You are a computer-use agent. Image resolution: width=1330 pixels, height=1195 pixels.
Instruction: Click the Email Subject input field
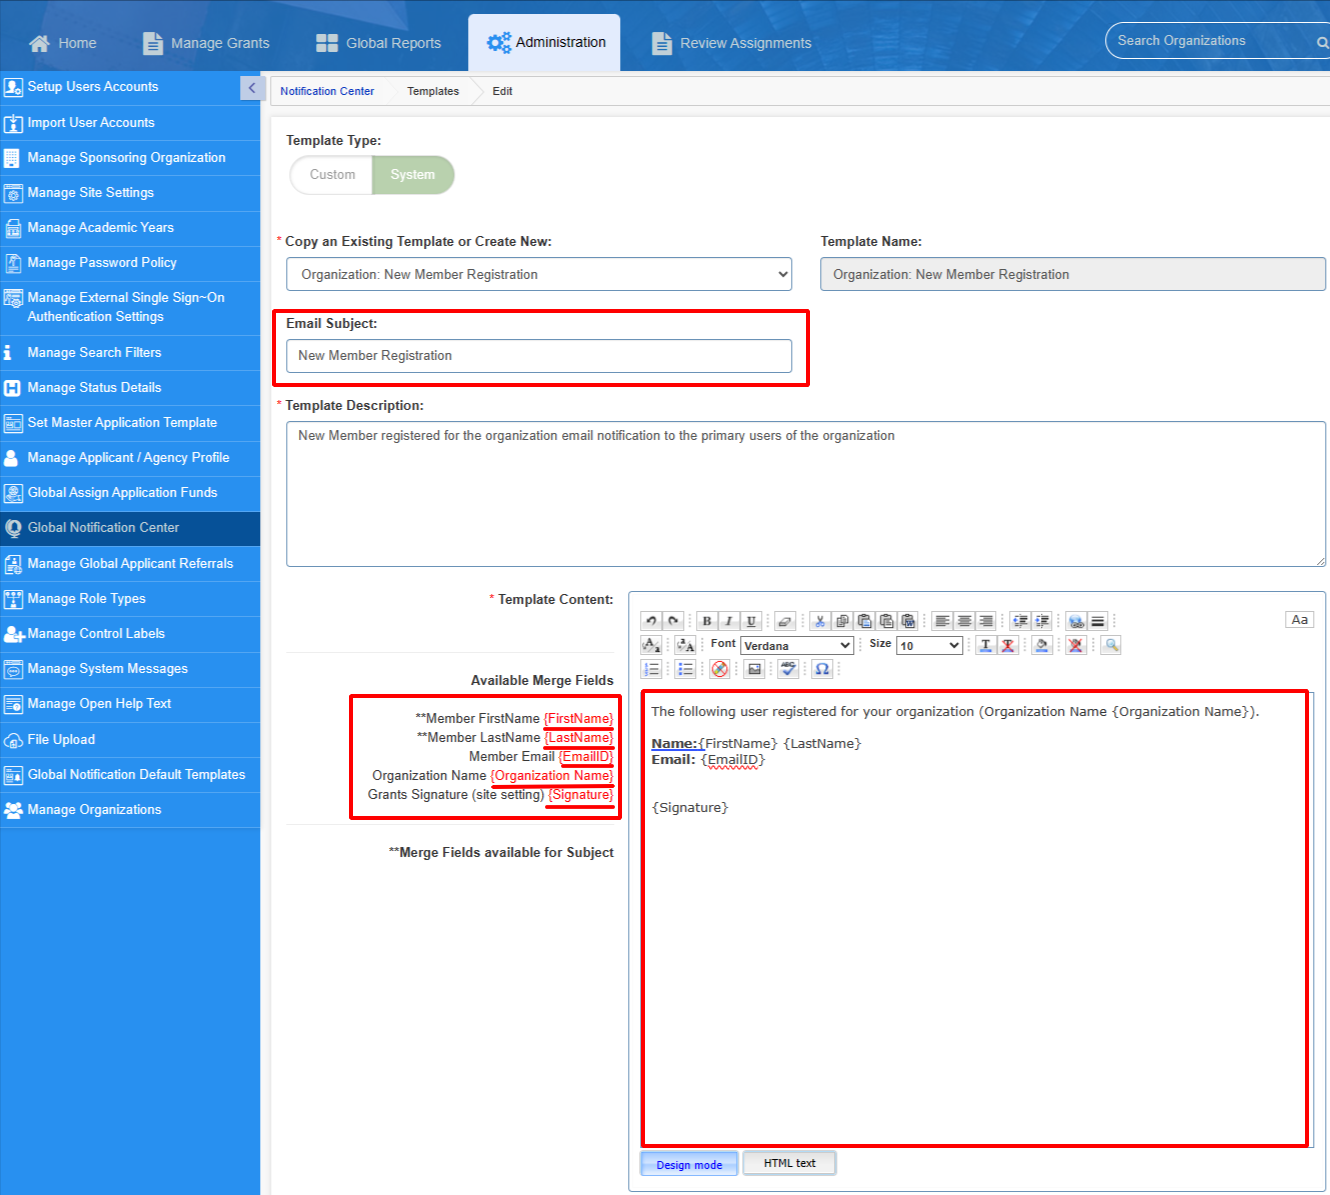539,356
